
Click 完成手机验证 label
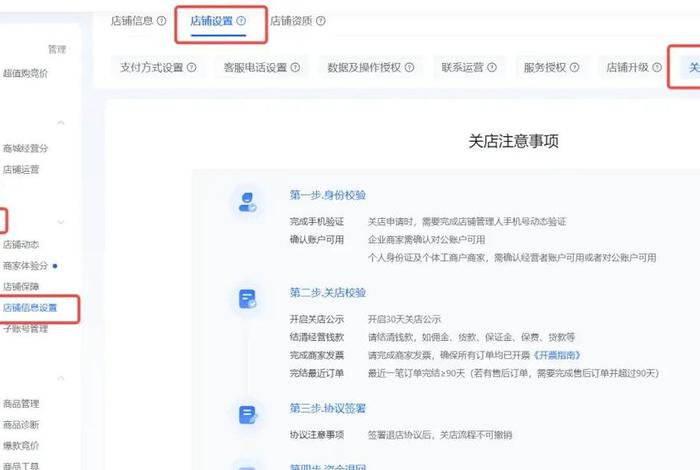pos(317,222)
